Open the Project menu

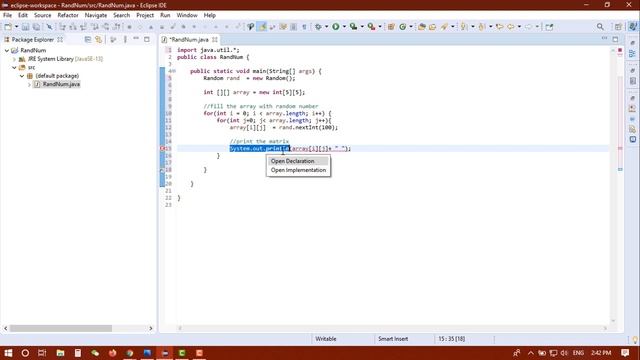(x=145, y=15)
